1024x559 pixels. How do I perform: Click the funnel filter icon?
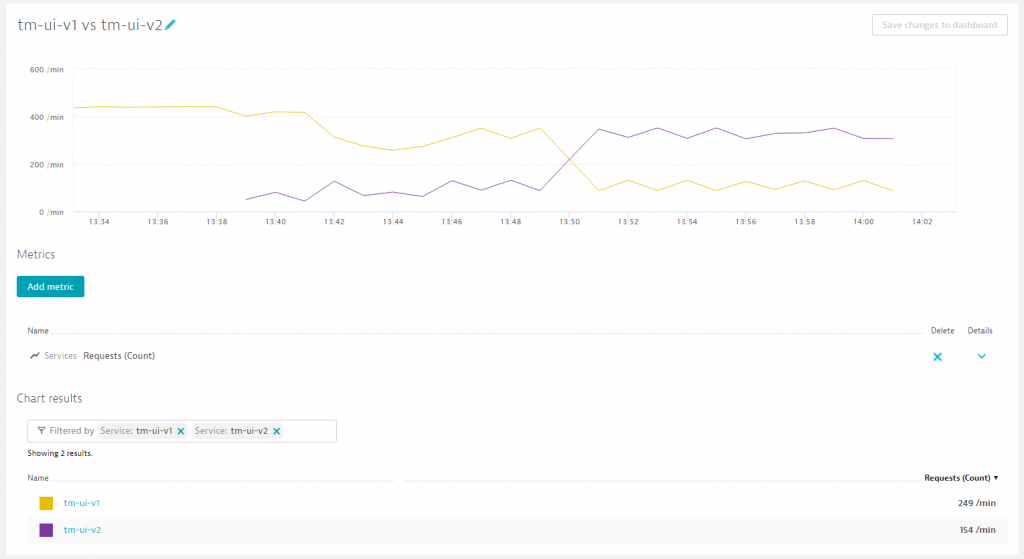click(x=41, y=431)
